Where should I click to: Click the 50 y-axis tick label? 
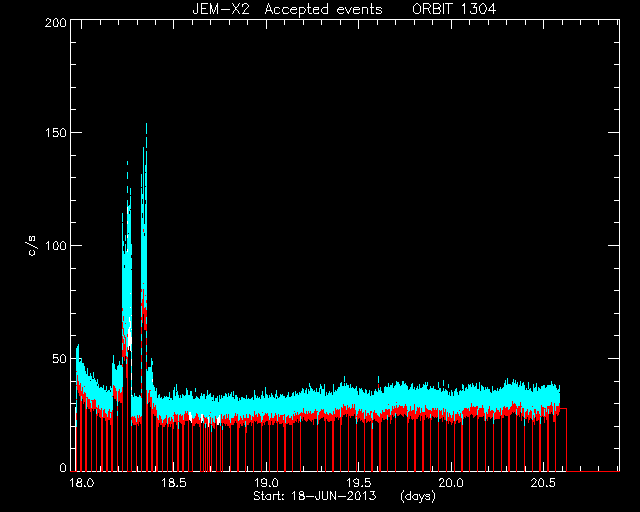coord(59,359)
